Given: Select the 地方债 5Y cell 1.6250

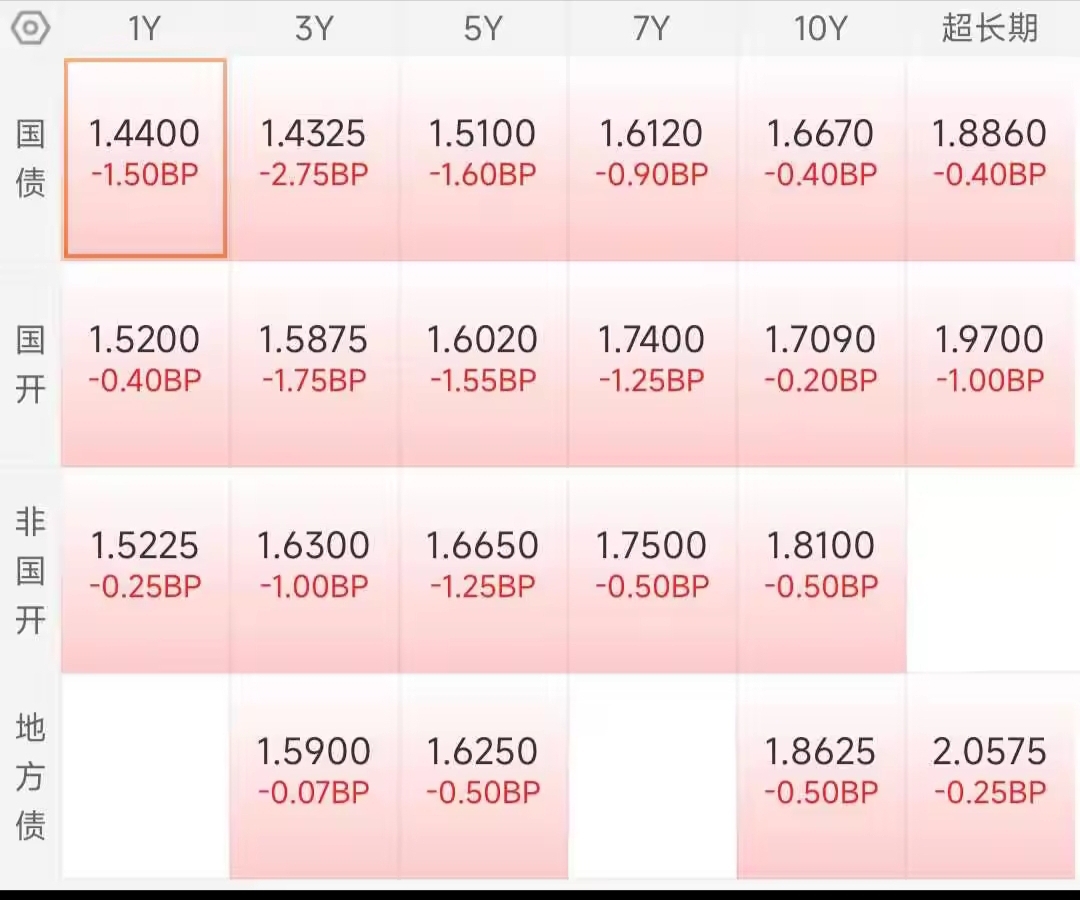Looking at the screenshot, I should (x=483, y=776).
